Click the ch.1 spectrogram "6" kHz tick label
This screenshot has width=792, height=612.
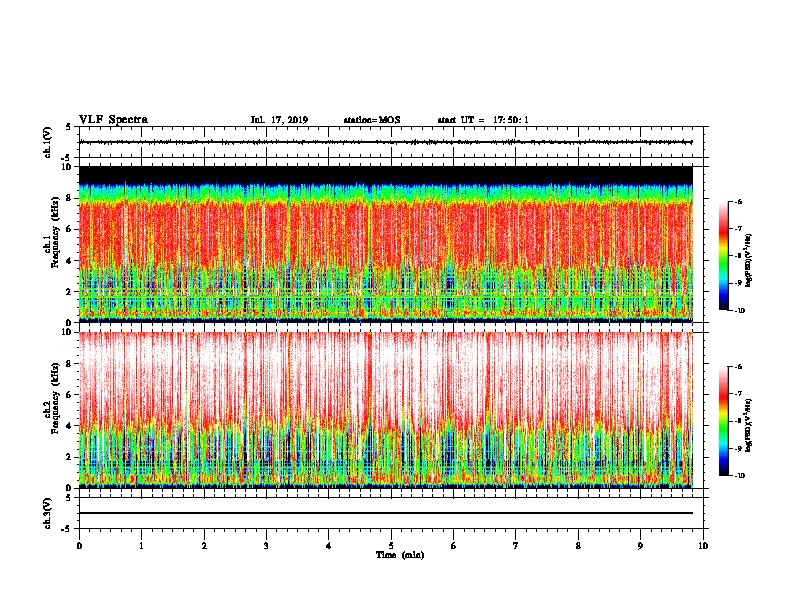tap(69, 229)
